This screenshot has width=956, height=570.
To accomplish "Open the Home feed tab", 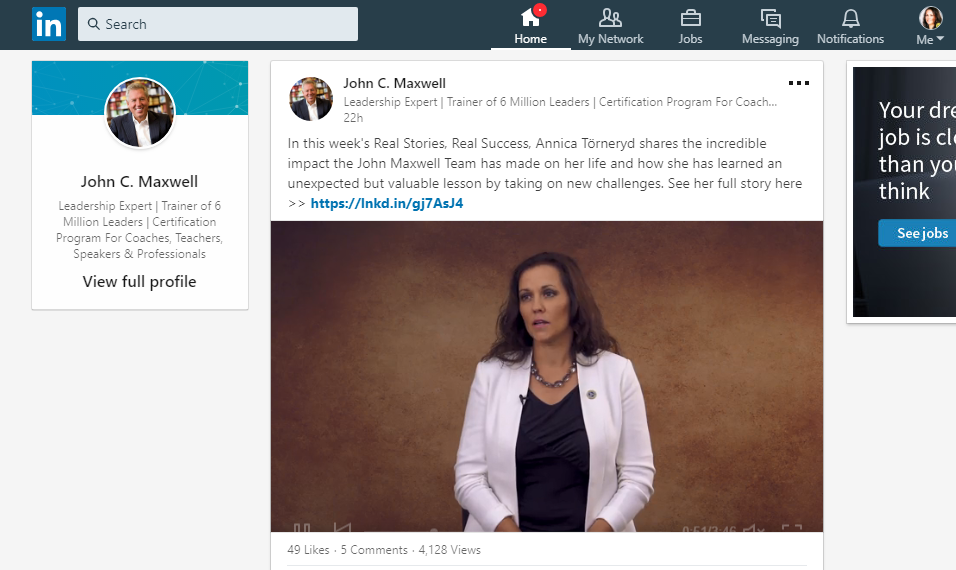I will pyautogui.click(x=530, y=26).
